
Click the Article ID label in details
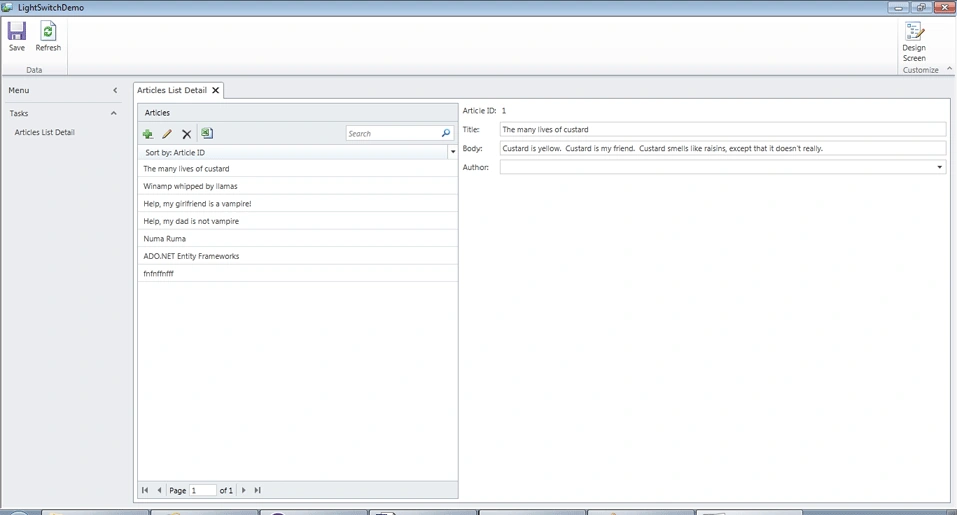click(479, 111)
